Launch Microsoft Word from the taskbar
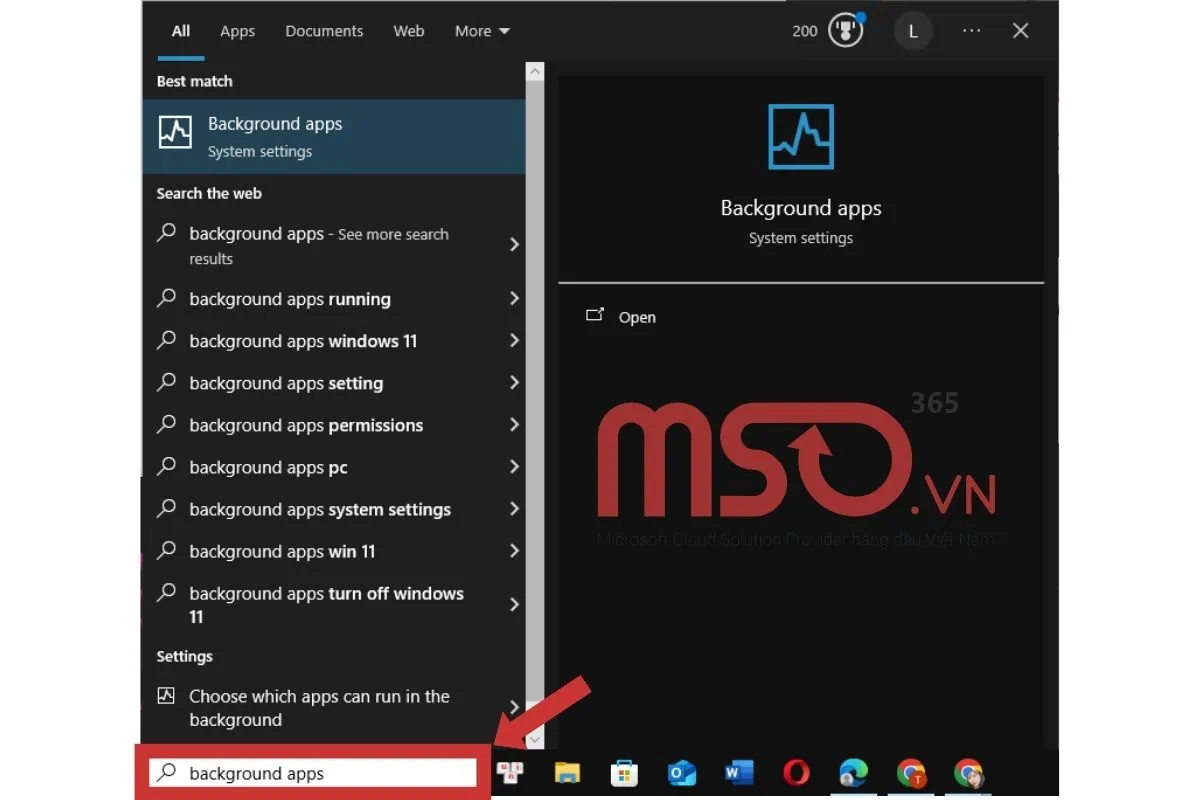Screen dimensions: 1200x800 pos(739,773)
